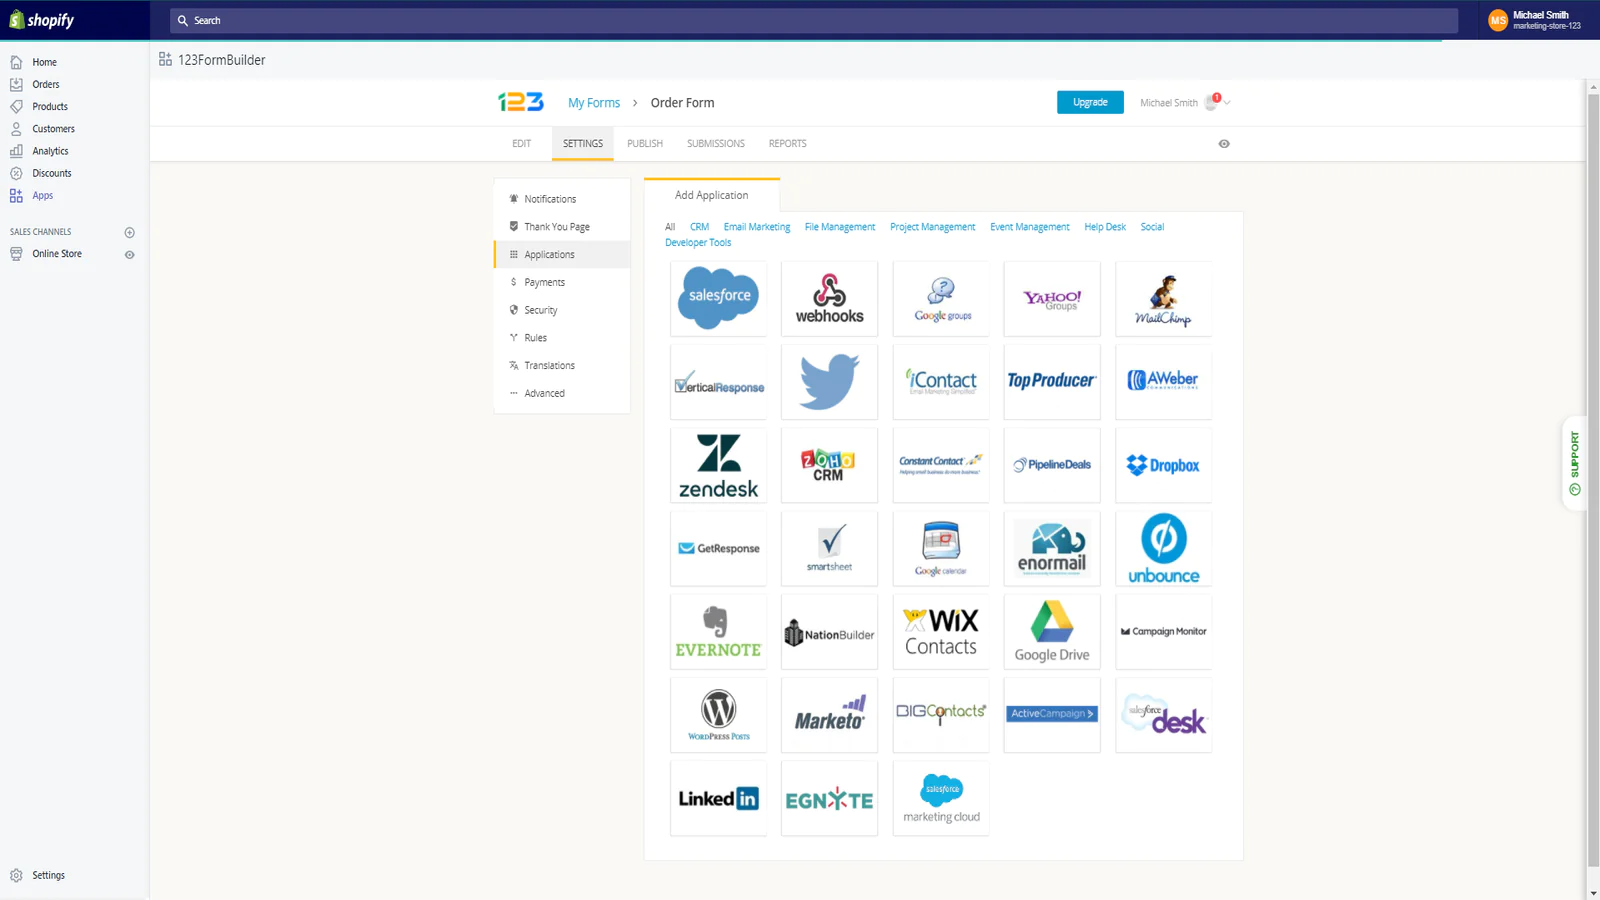Viewport: 1600px width, 900px height.
Task: Add the LinkedIn application
Action: click(719, 798)
